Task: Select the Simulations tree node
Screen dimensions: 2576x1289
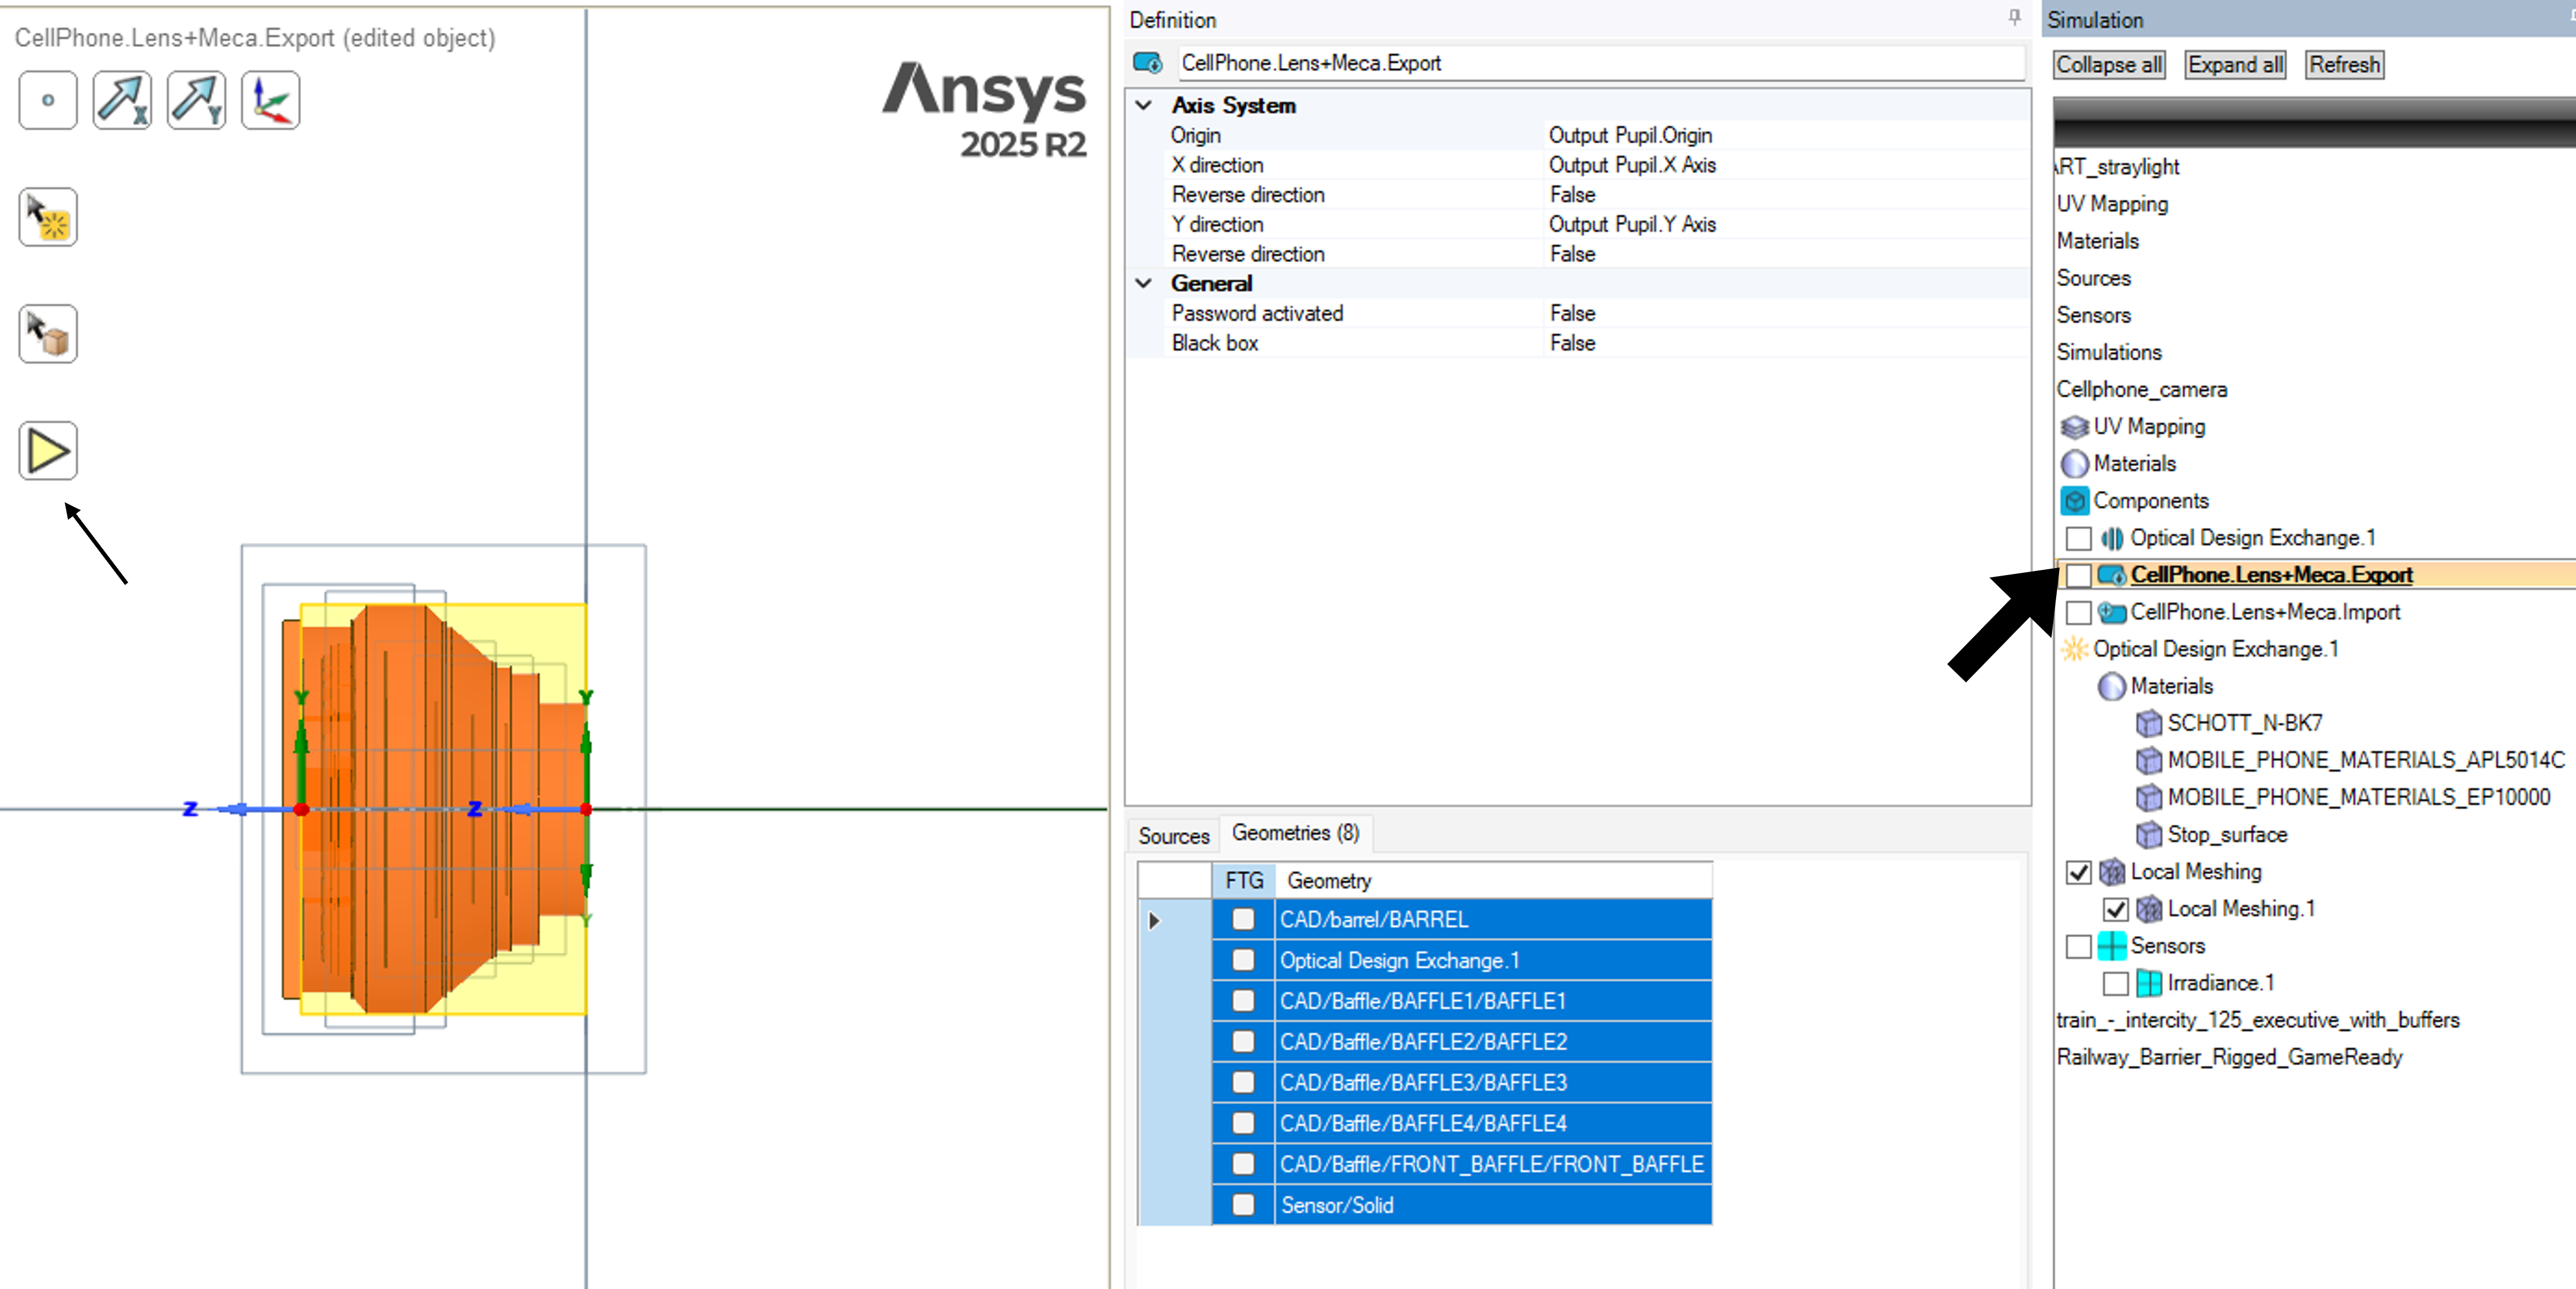Action: click(x=2109, y=353)
